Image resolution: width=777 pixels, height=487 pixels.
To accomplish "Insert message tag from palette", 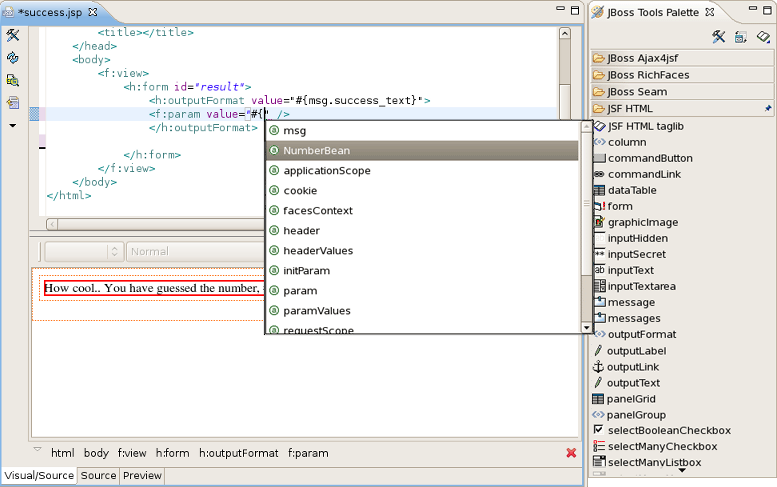I will 624,302.
